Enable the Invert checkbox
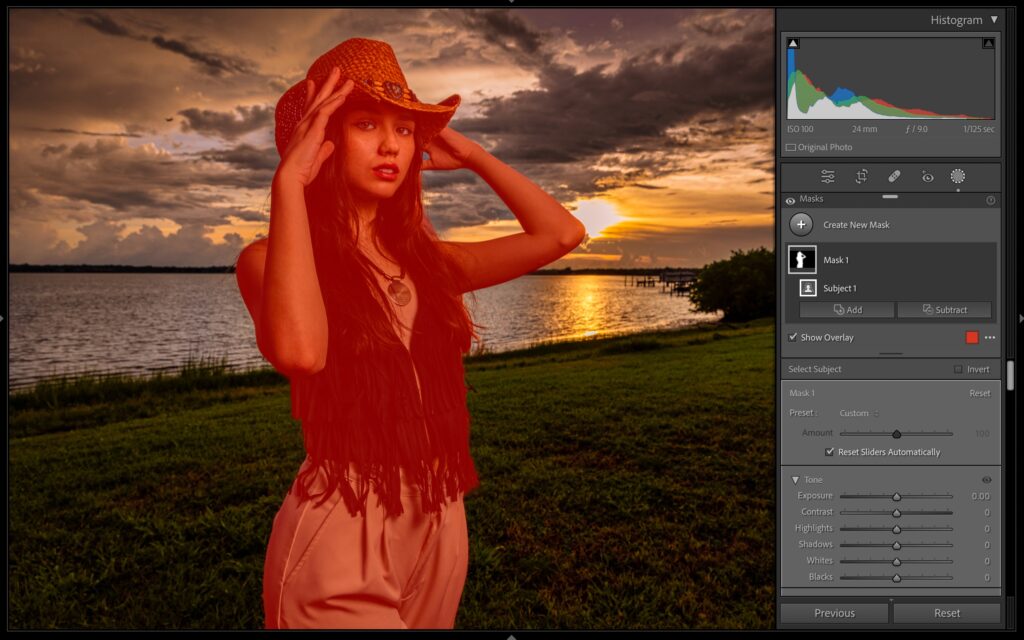The width and height of the screenshot is (1024, 640). tap(958, 370)
